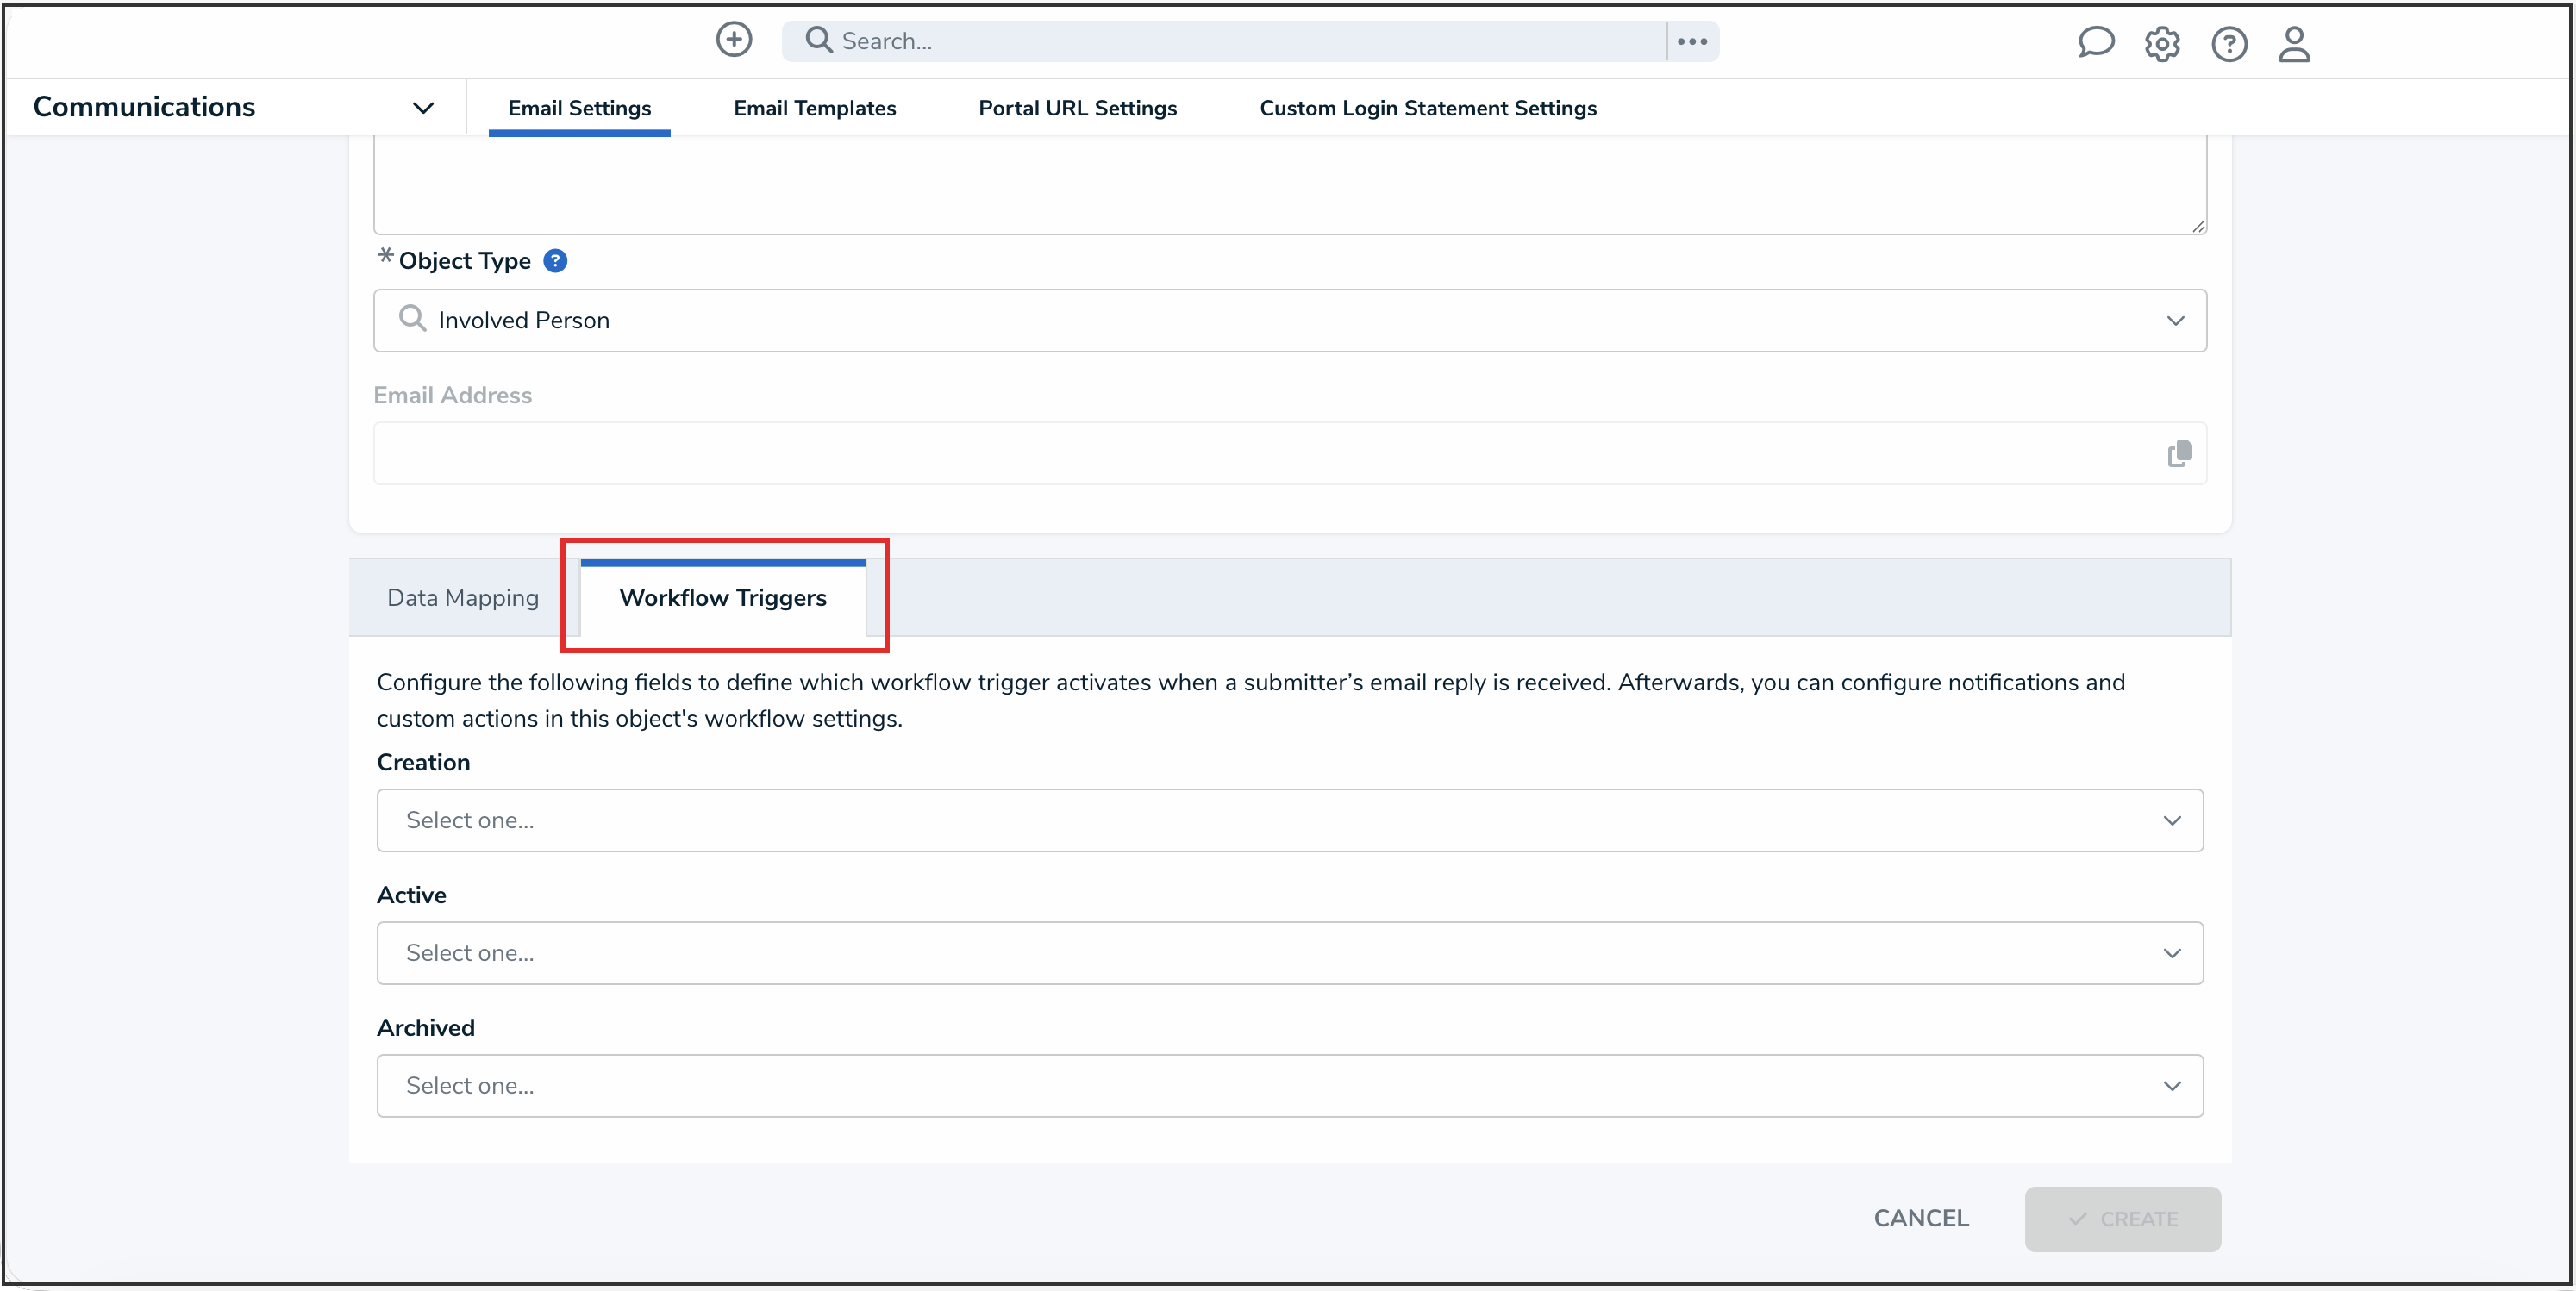2576x1291 pixels.
Task: Open the chat/feedback bubble icon
Action: tap(2096, 43)
